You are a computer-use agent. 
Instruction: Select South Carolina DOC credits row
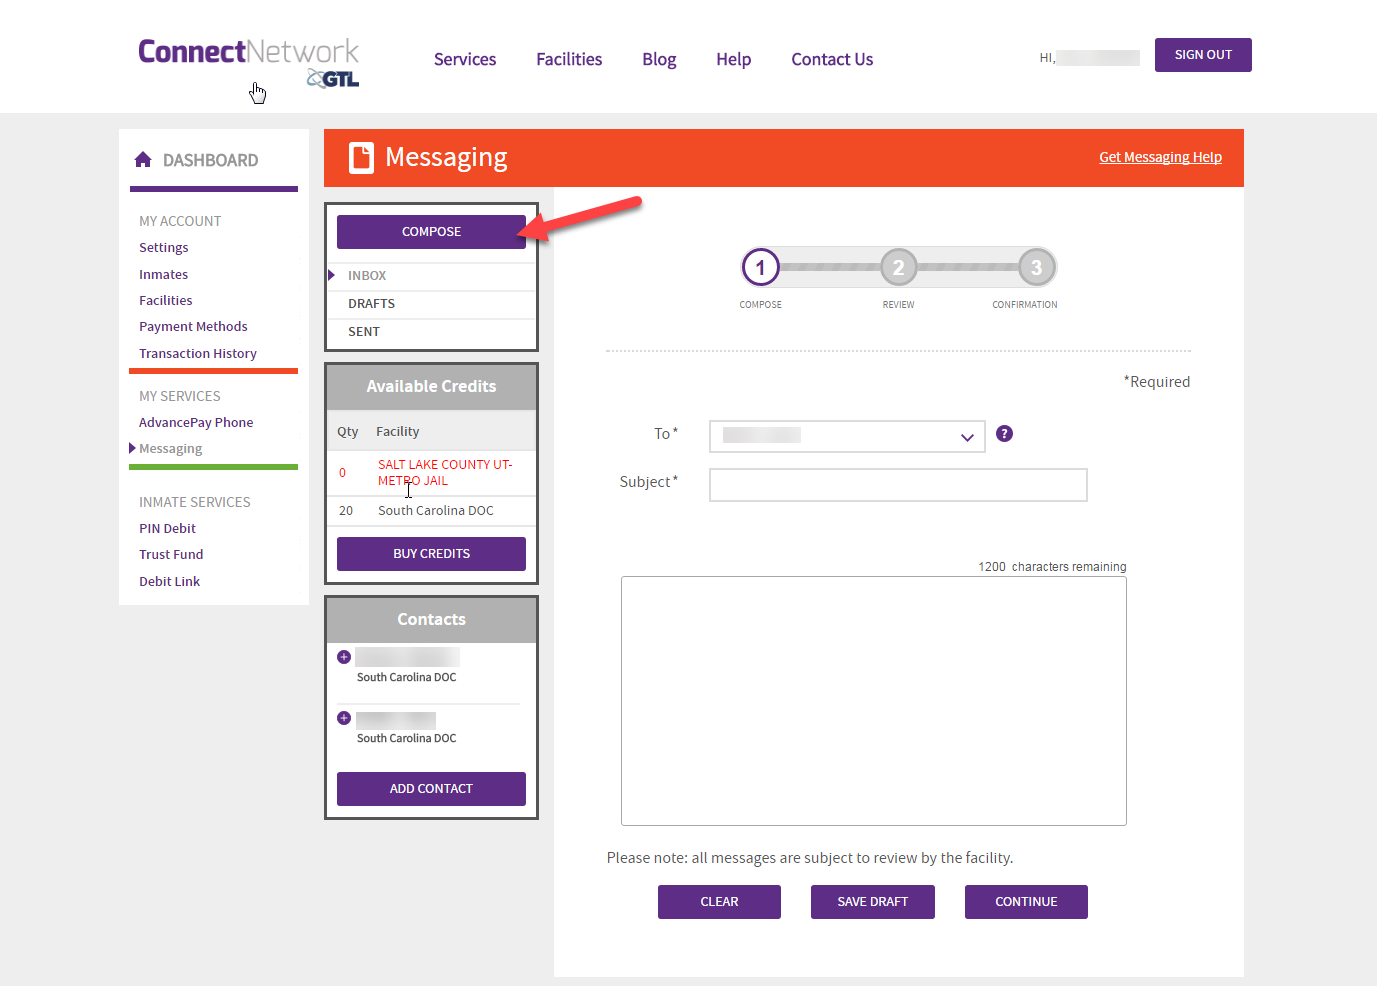pos(432,511)
